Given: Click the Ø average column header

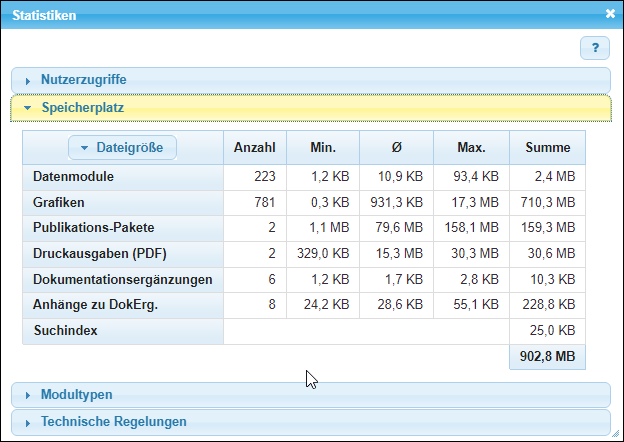Looking at the screenshot, I should pos(396,147).
